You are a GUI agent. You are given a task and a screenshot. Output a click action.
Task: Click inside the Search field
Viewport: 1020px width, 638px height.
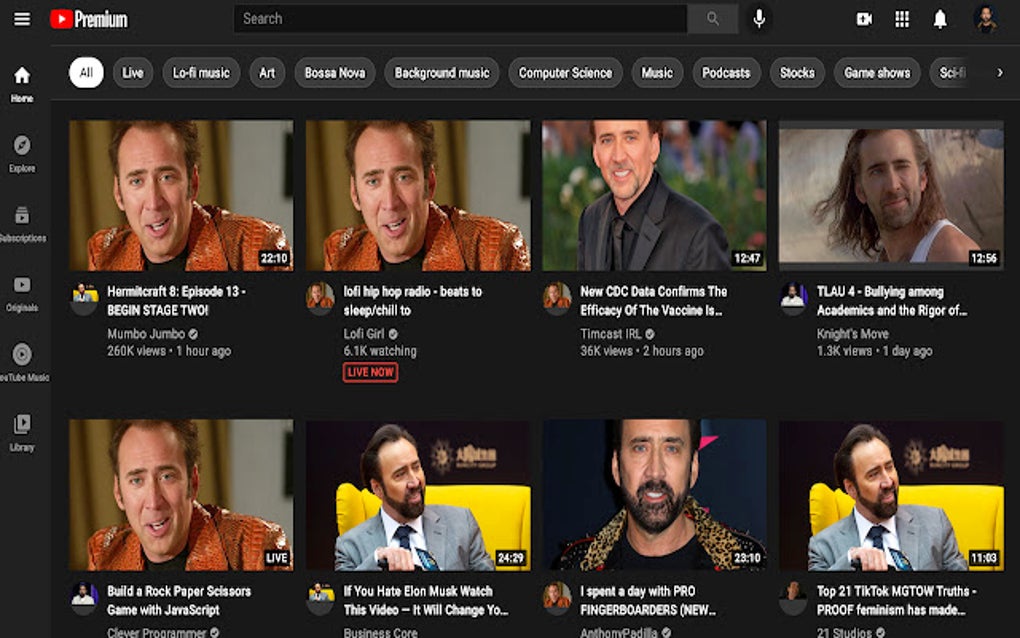point(461,19)
